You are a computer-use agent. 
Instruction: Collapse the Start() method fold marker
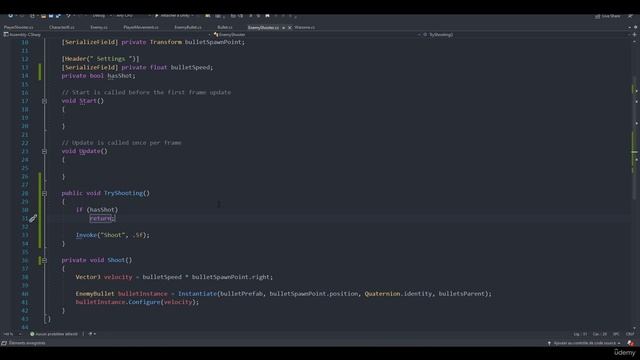[44, 101]
